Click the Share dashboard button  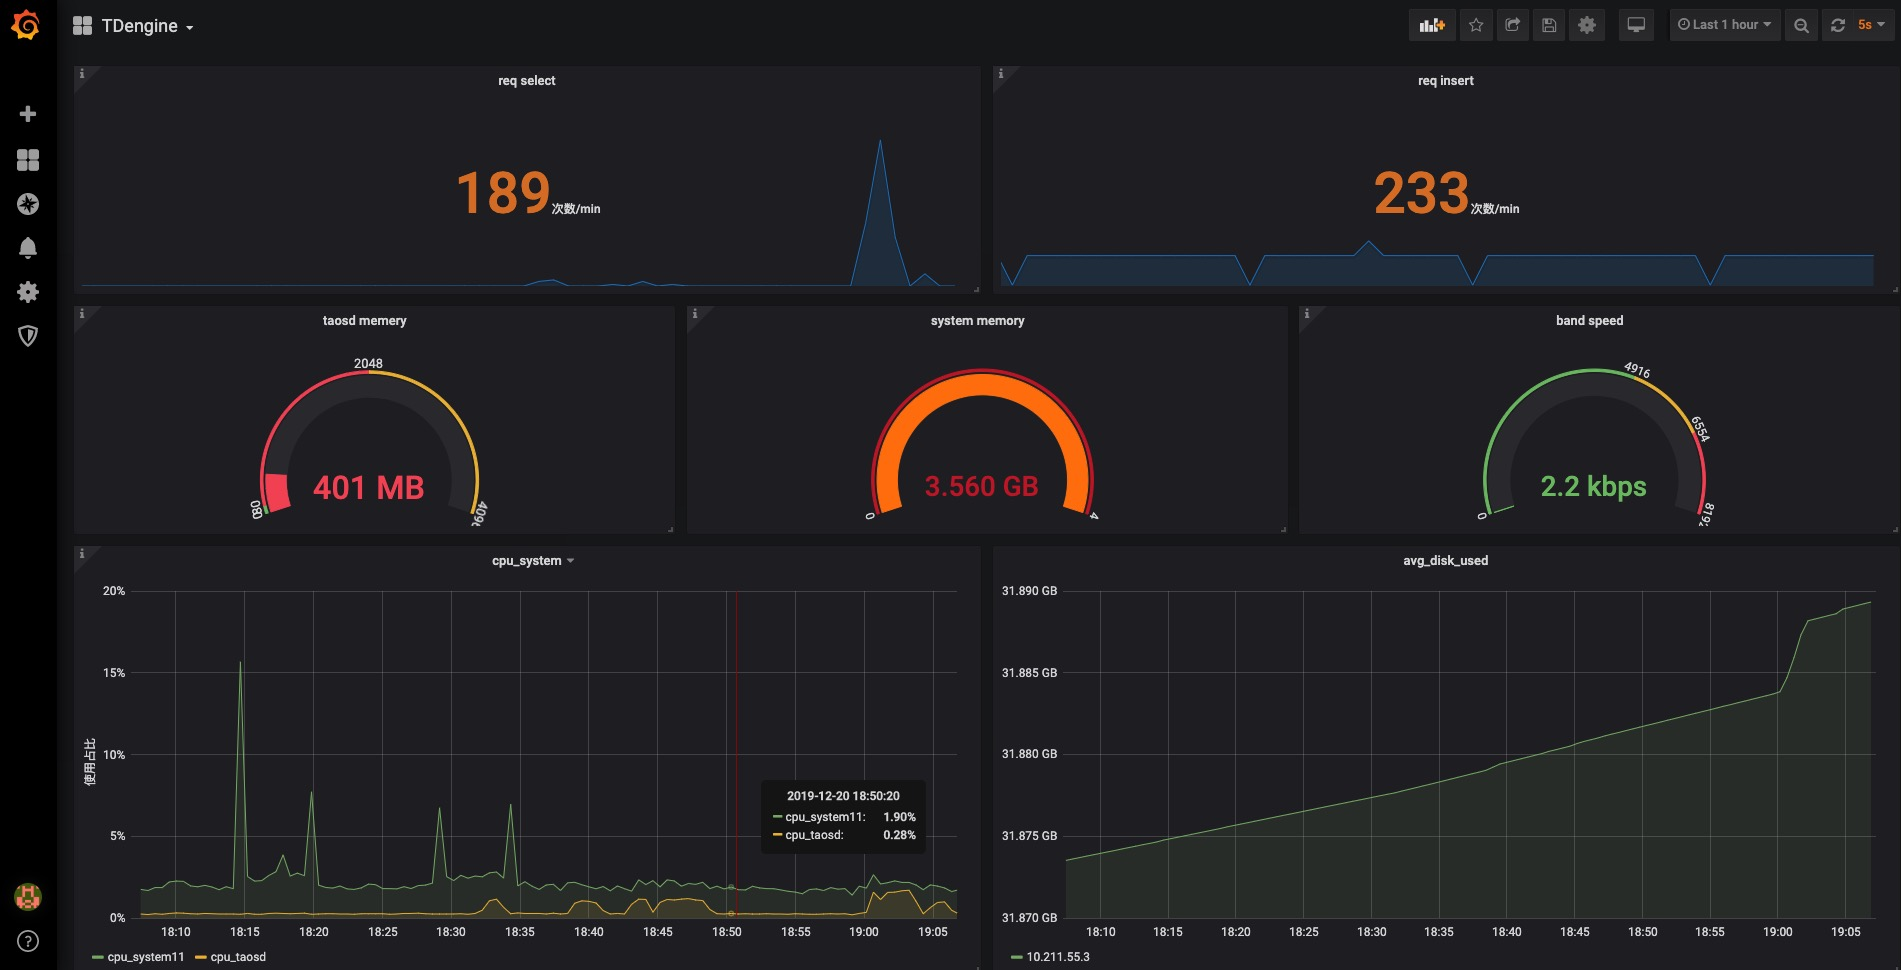[x=1513, y=25]
